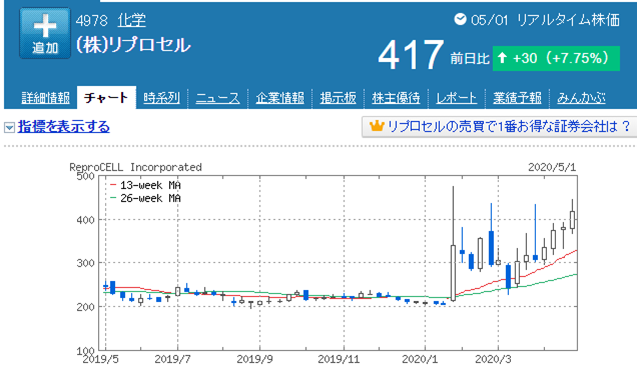Open the みんかぶ tab
637x369 pixels.
tap(581, 98)
